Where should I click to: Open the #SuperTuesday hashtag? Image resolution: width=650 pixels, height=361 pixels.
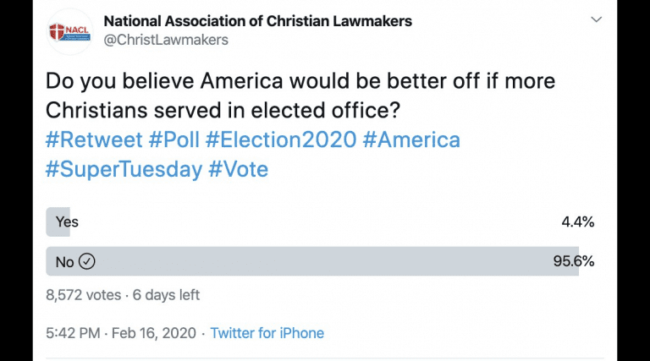(124, 169)
